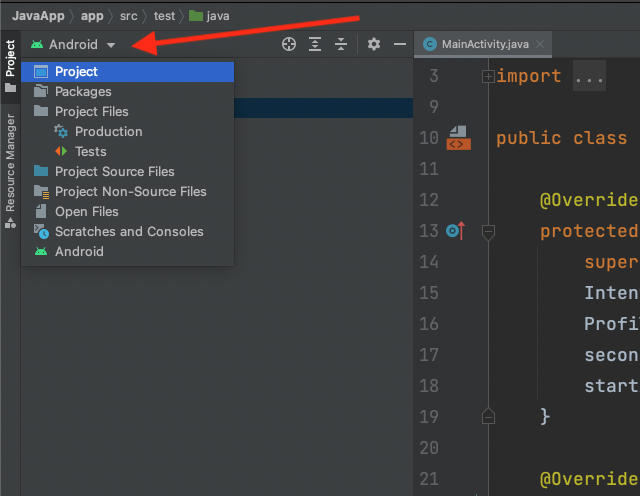The height and width of the screenshot is (496, 640).
Task: Expand the folded import block
Action: [x=488, y=76]
